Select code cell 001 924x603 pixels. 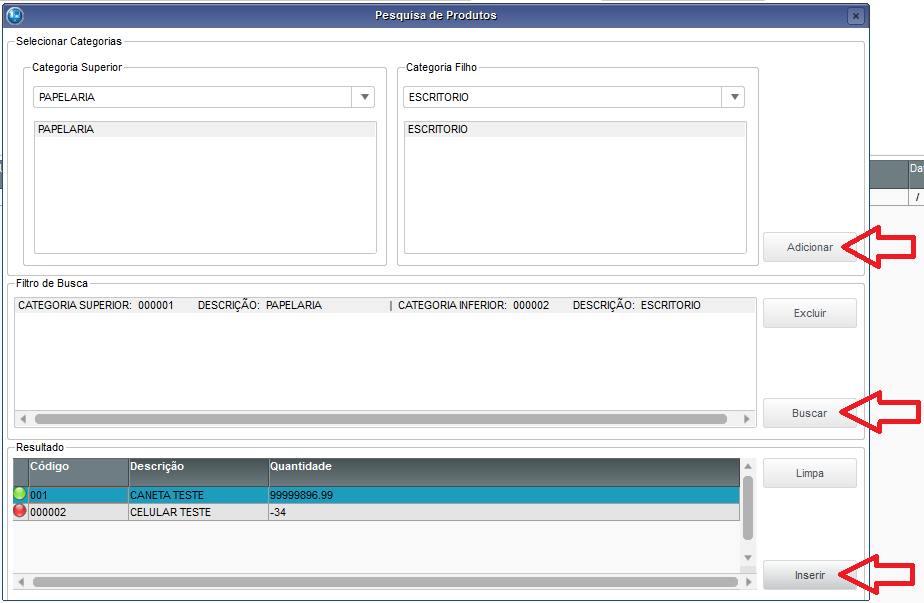click(78, 495)
